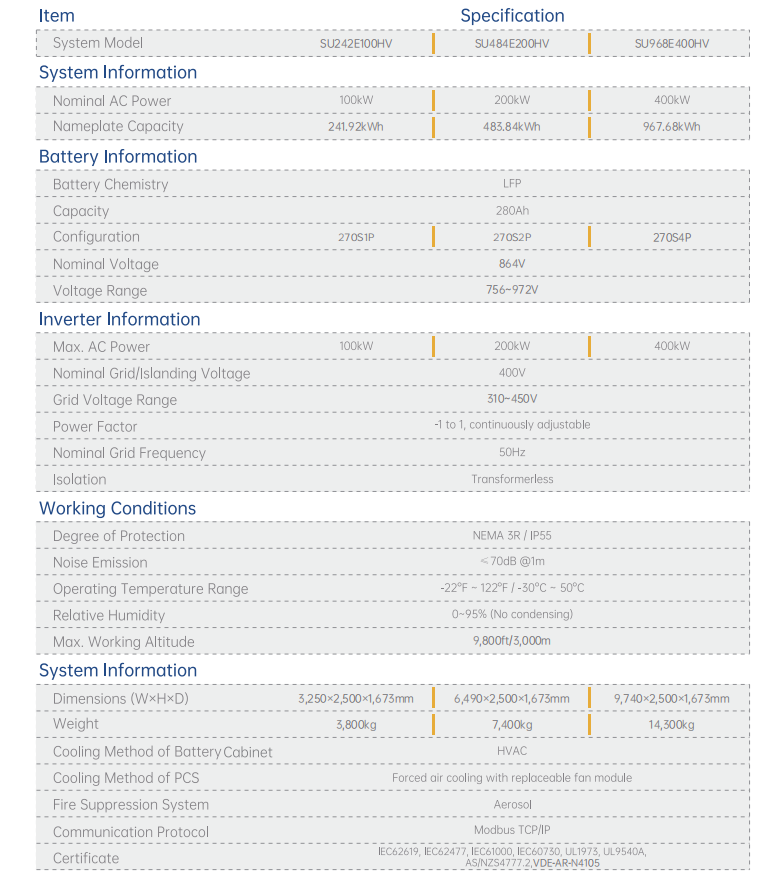Select the SU484E200HV model value
This screenshot has width=782, height=895.
tap(512, 44)
